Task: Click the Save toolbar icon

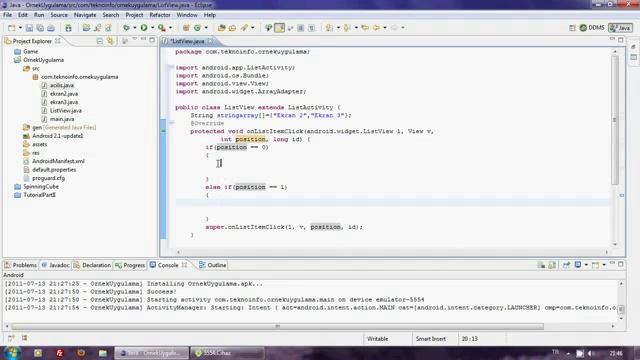Action: (x=29, y=28)
